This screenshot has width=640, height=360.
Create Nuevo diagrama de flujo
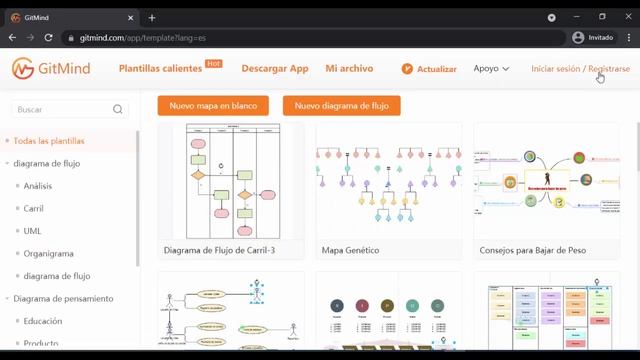[342, 106]
